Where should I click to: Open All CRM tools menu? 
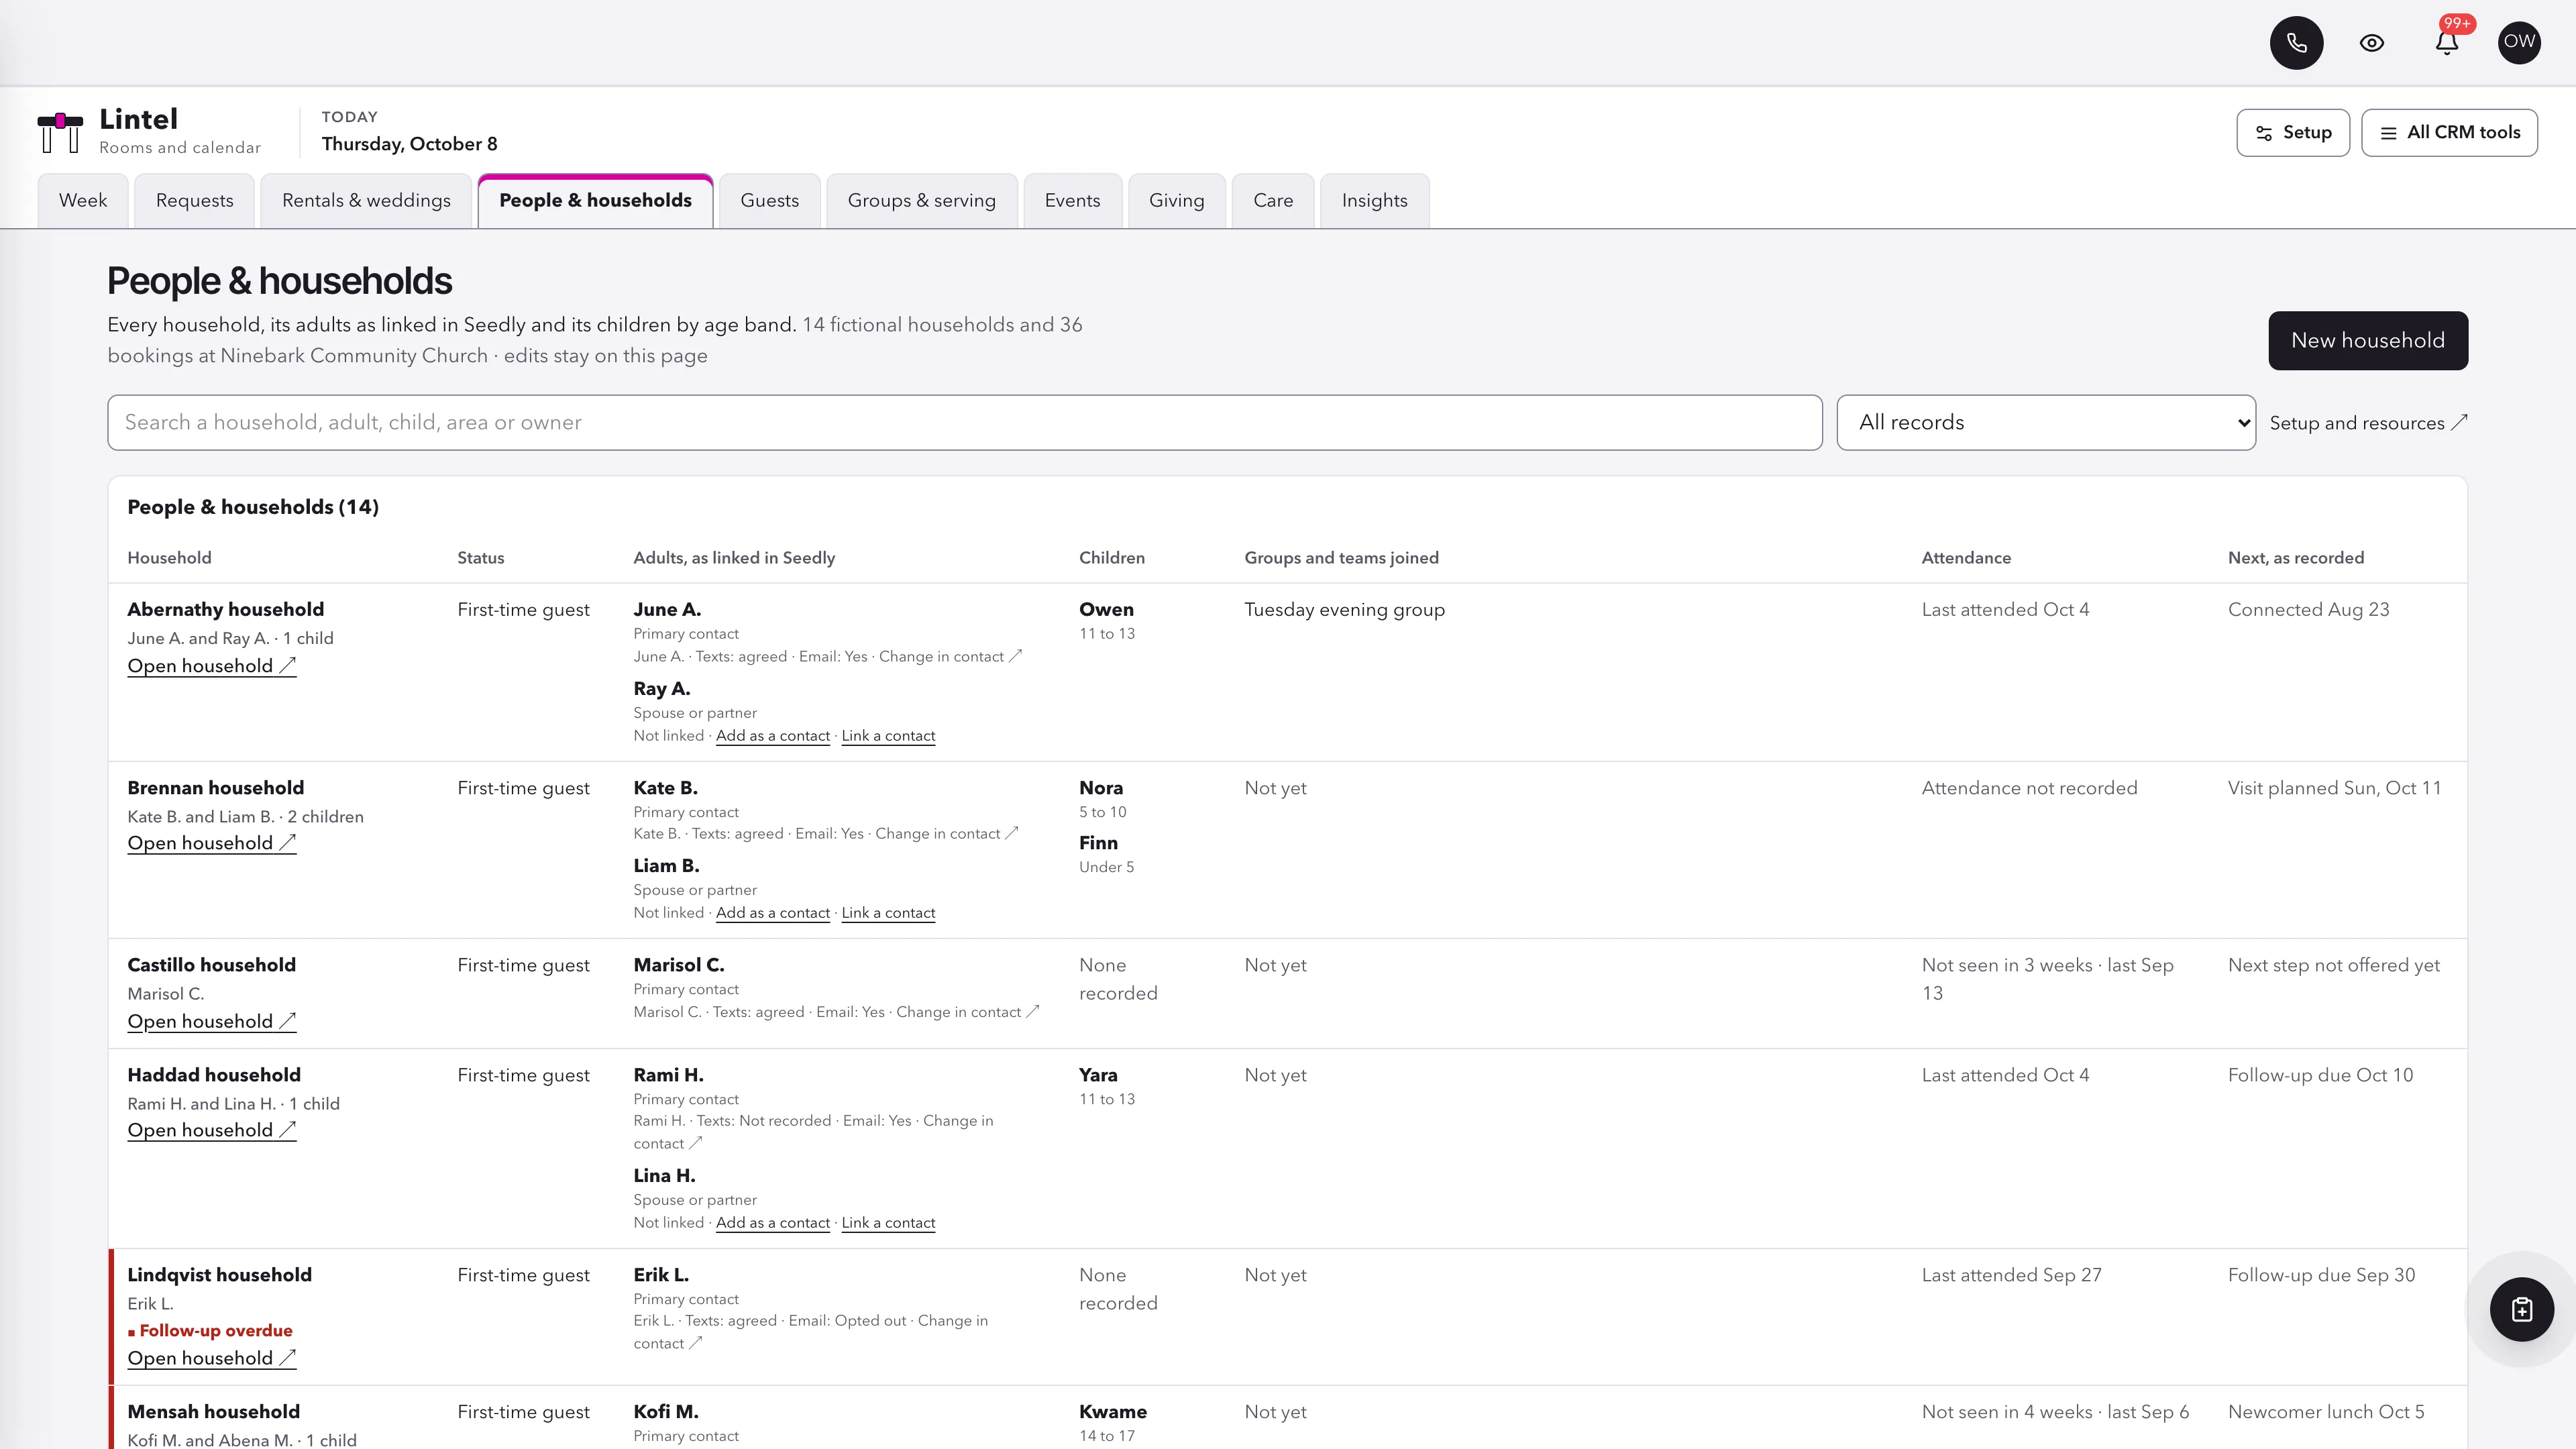click(x=2449, y=133)
